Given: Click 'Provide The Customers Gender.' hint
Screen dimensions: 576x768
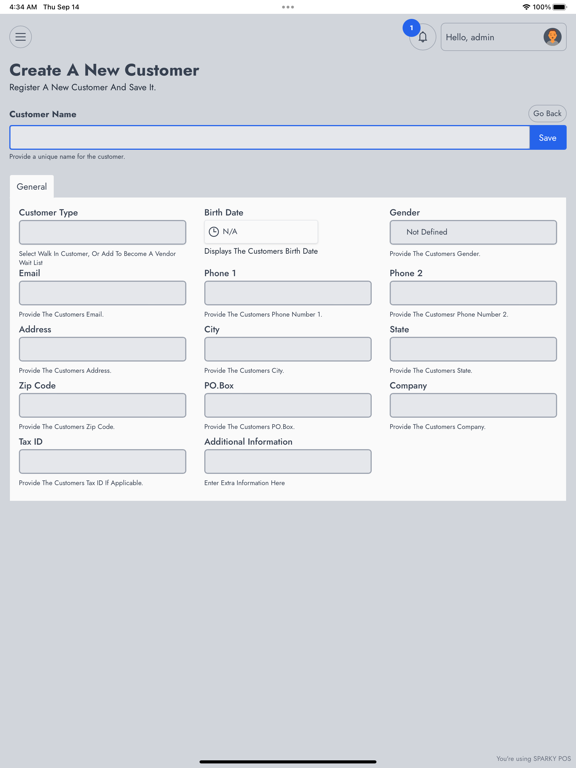Looking at the screenshot, I should point(435,254).
